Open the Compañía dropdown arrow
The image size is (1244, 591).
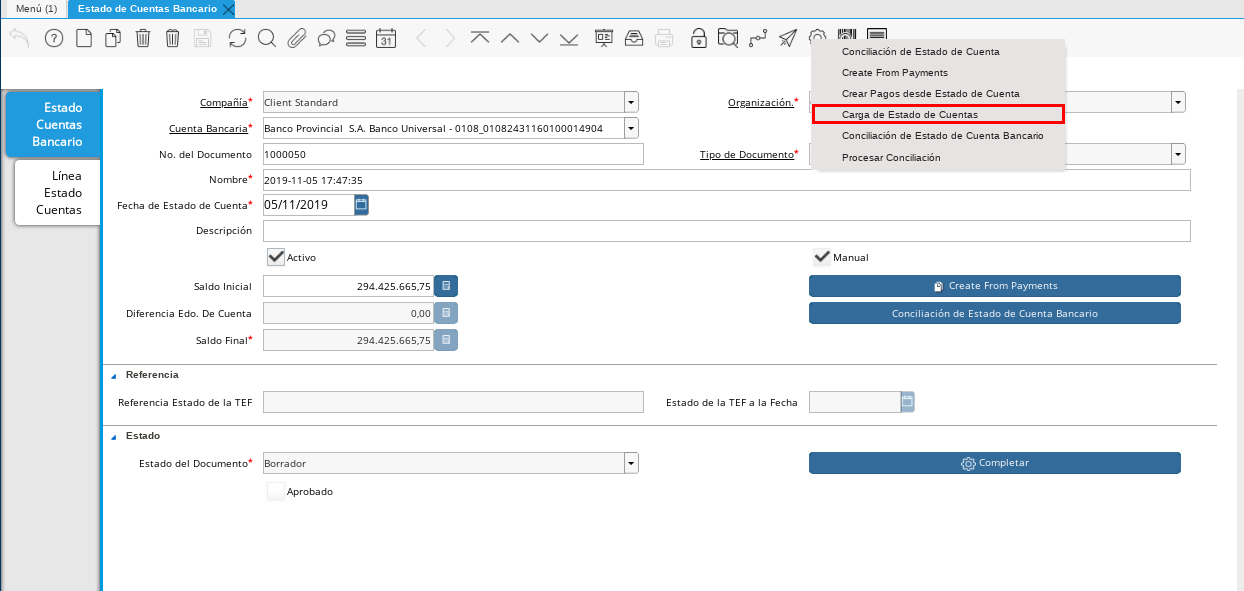pos(631,102)
